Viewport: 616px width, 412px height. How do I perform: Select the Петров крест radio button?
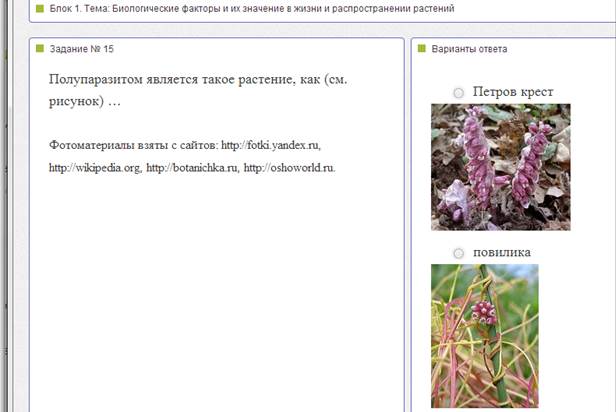coord(458,93)
